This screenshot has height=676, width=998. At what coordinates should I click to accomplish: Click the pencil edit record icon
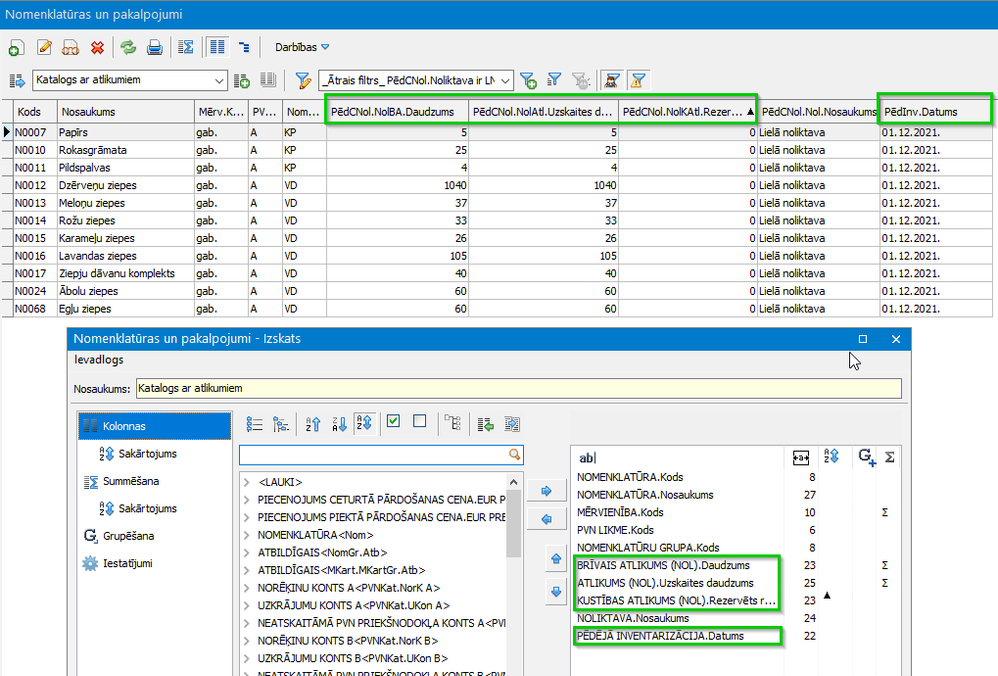[44, 47]
